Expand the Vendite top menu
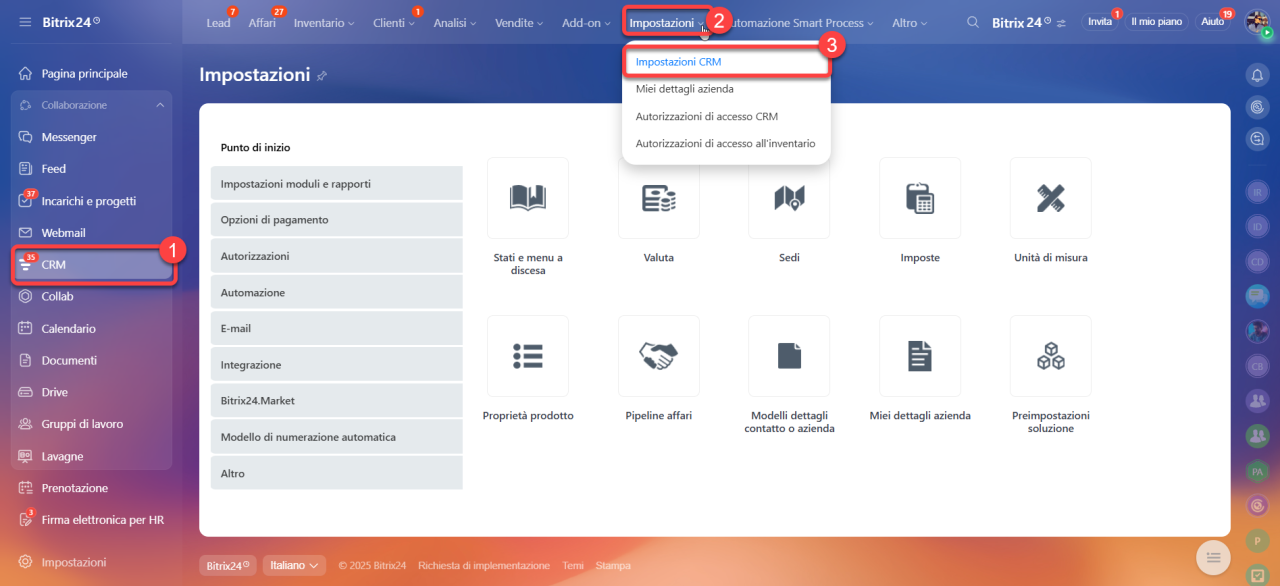This screenshot has width=1280, height=586. pyautogui.click(x=520, y=23)
